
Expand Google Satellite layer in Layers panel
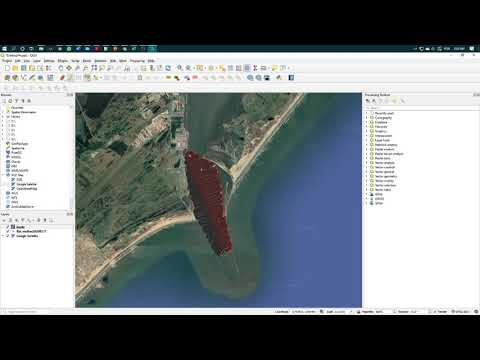click(x=3, y=236)
